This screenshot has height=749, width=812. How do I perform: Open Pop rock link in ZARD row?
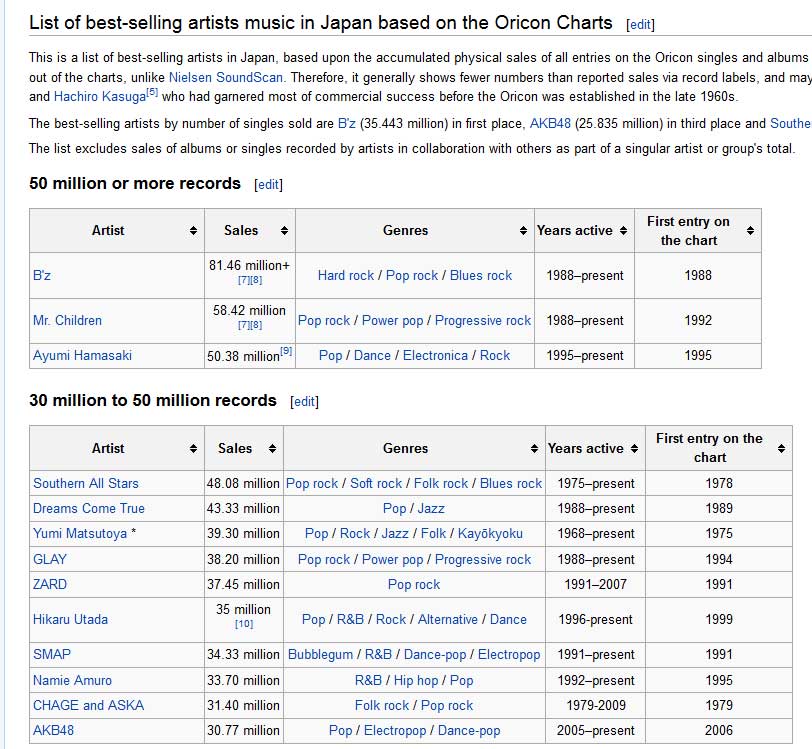tap(414, 584)
